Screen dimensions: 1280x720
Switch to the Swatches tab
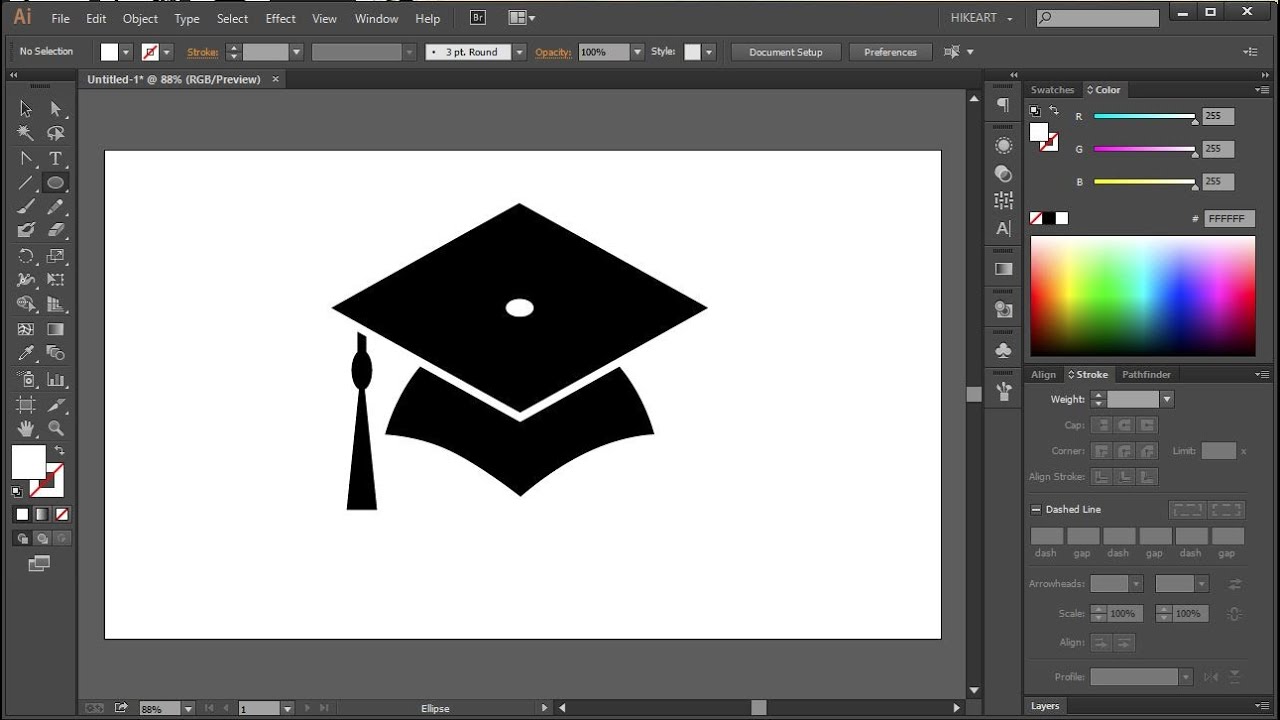pyautogui.click(x=1052, y=90)
